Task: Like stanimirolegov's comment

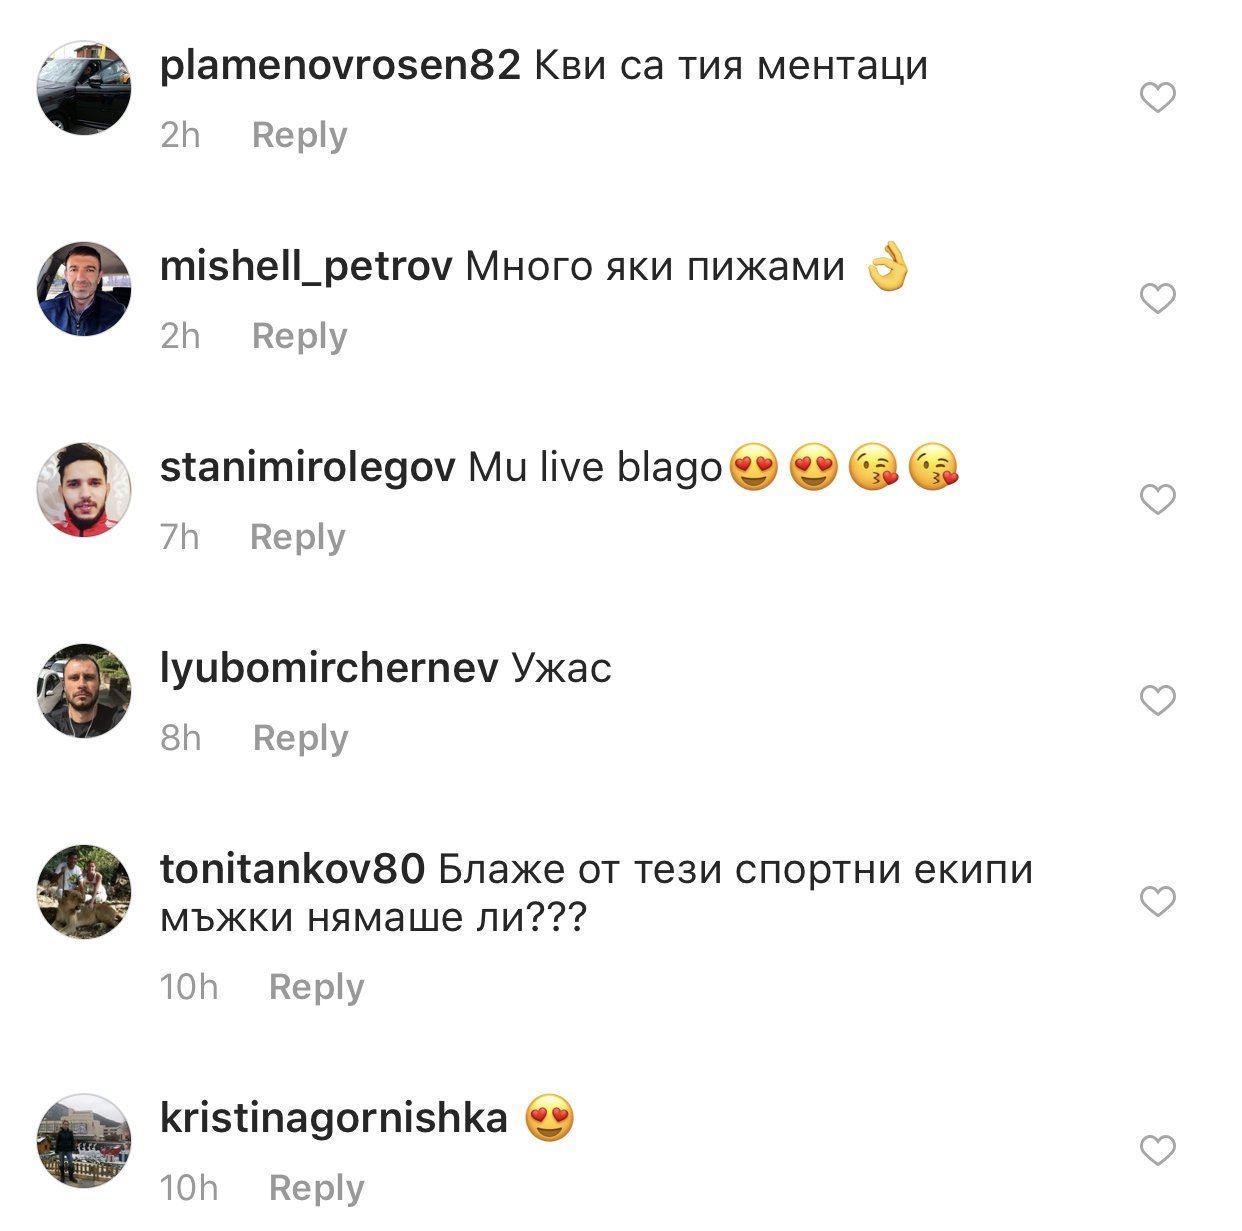Action: coord(1158,500)
